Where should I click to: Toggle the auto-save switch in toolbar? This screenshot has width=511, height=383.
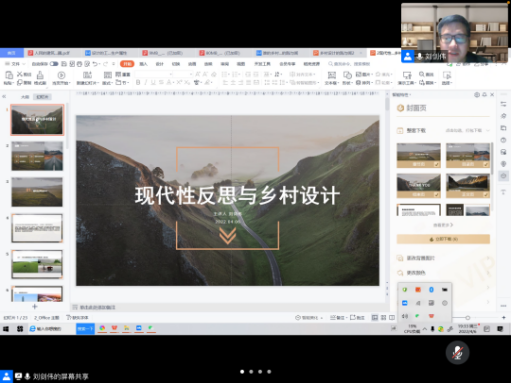tap(54, 64)
